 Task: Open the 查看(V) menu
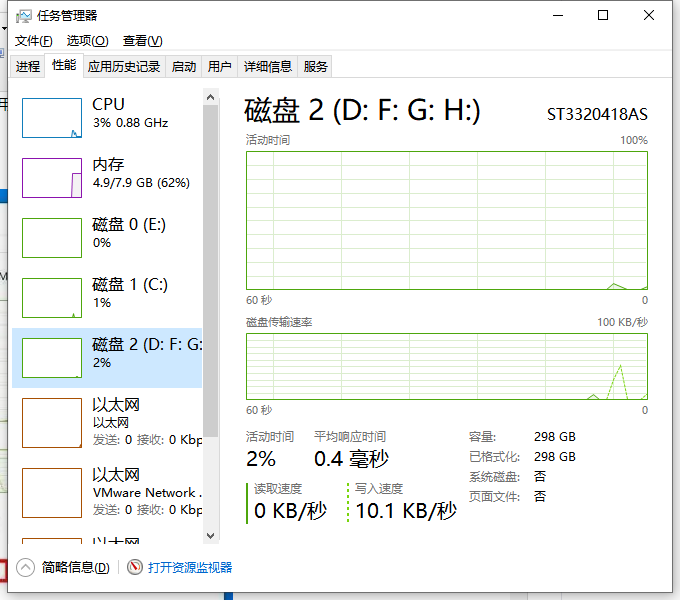click(142, 41)
